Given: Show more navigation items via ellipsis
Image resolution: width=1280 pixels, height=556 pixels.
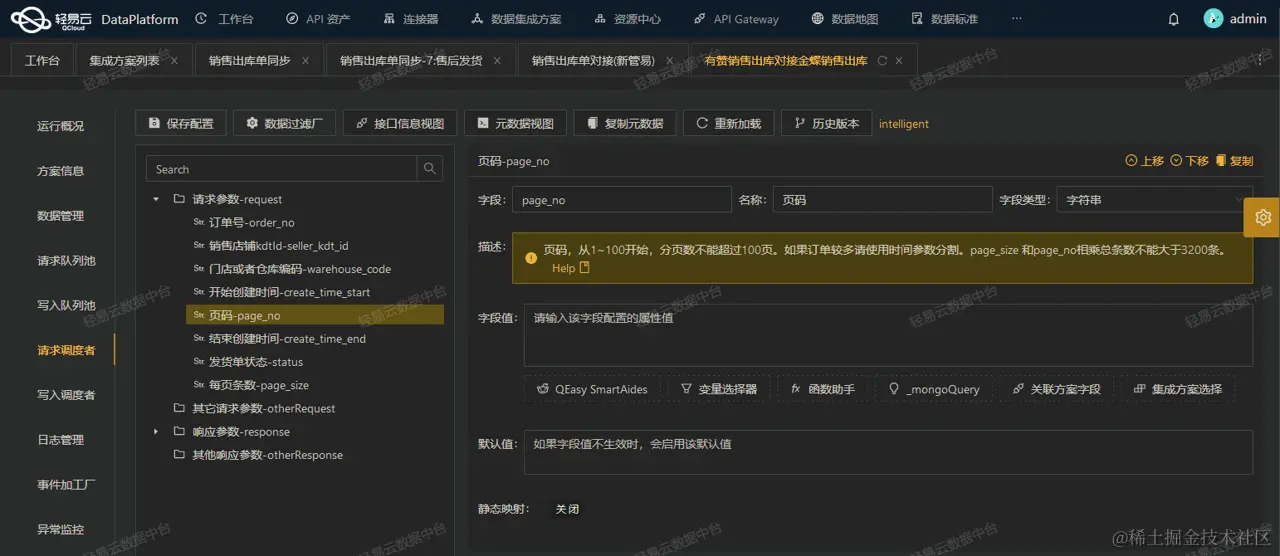Looking at the screenshot, I should (x=1017, y=19).
